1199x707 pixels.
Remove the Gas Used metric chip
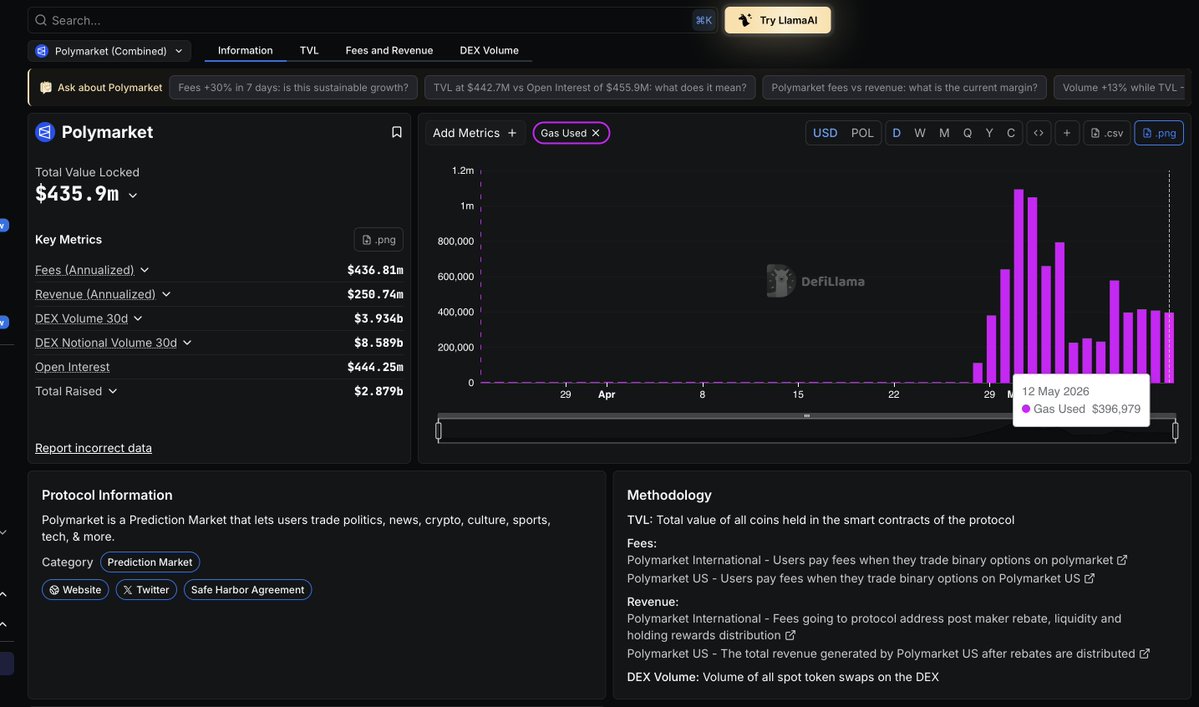point(596,133)
